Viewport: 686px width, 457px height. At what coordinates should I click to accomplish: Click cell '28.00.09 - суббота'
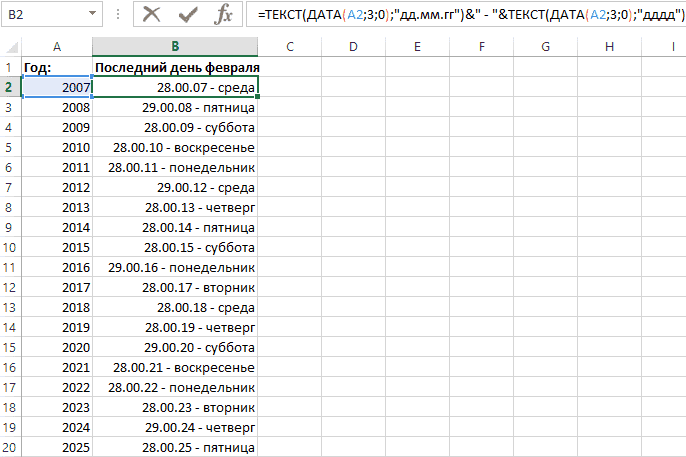[175, 127]
